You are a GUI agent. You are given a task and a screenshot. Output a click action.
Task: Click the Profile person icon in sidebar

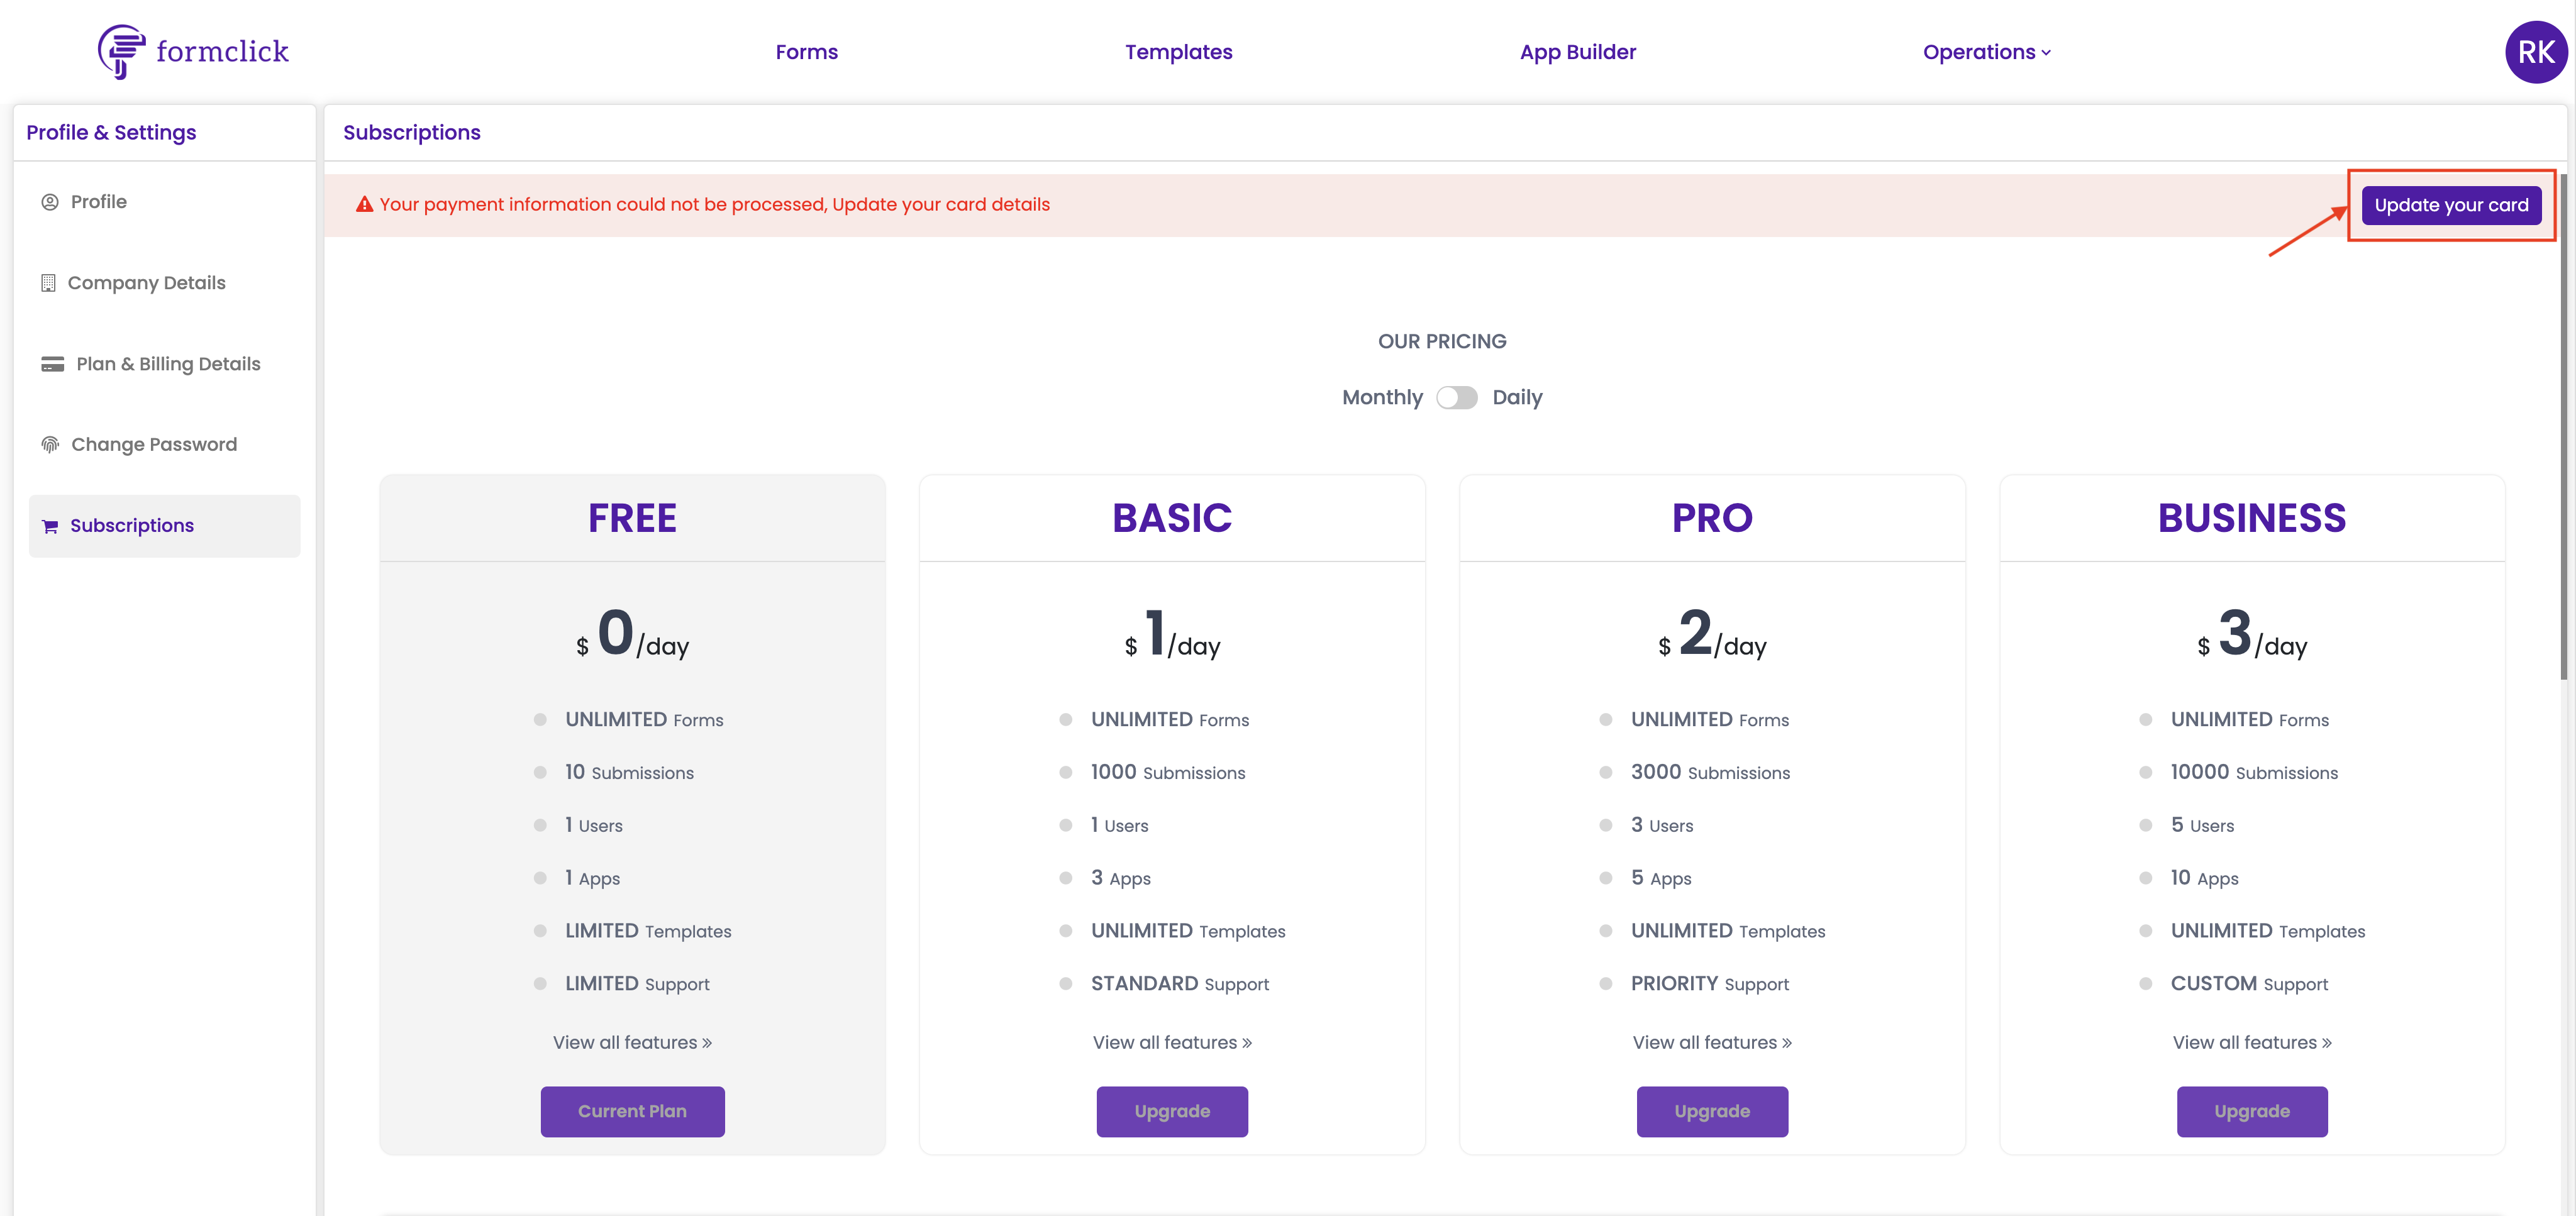pyautogui.click(x=50, y=202)
